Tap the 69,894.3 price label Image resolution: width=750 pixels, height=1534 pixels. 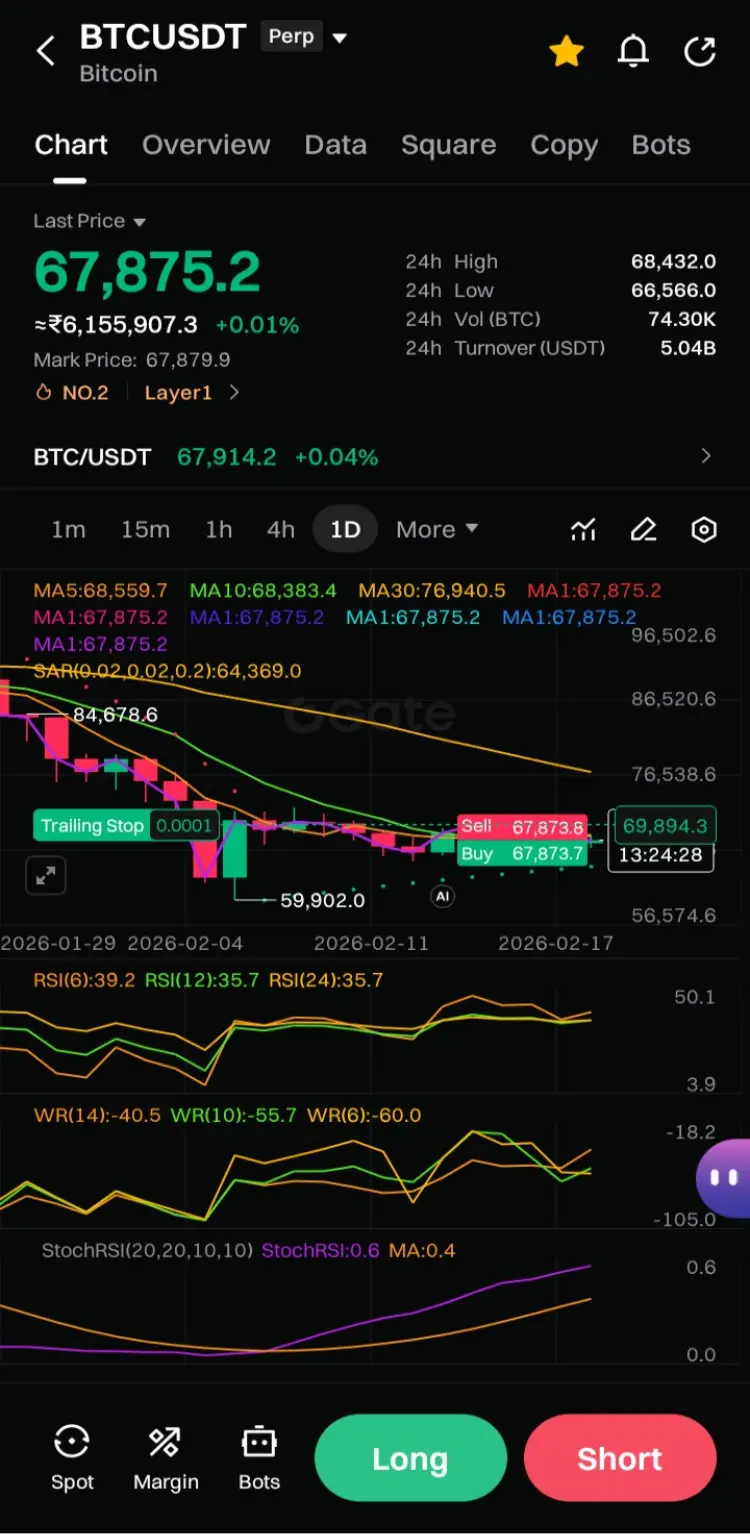665,826
